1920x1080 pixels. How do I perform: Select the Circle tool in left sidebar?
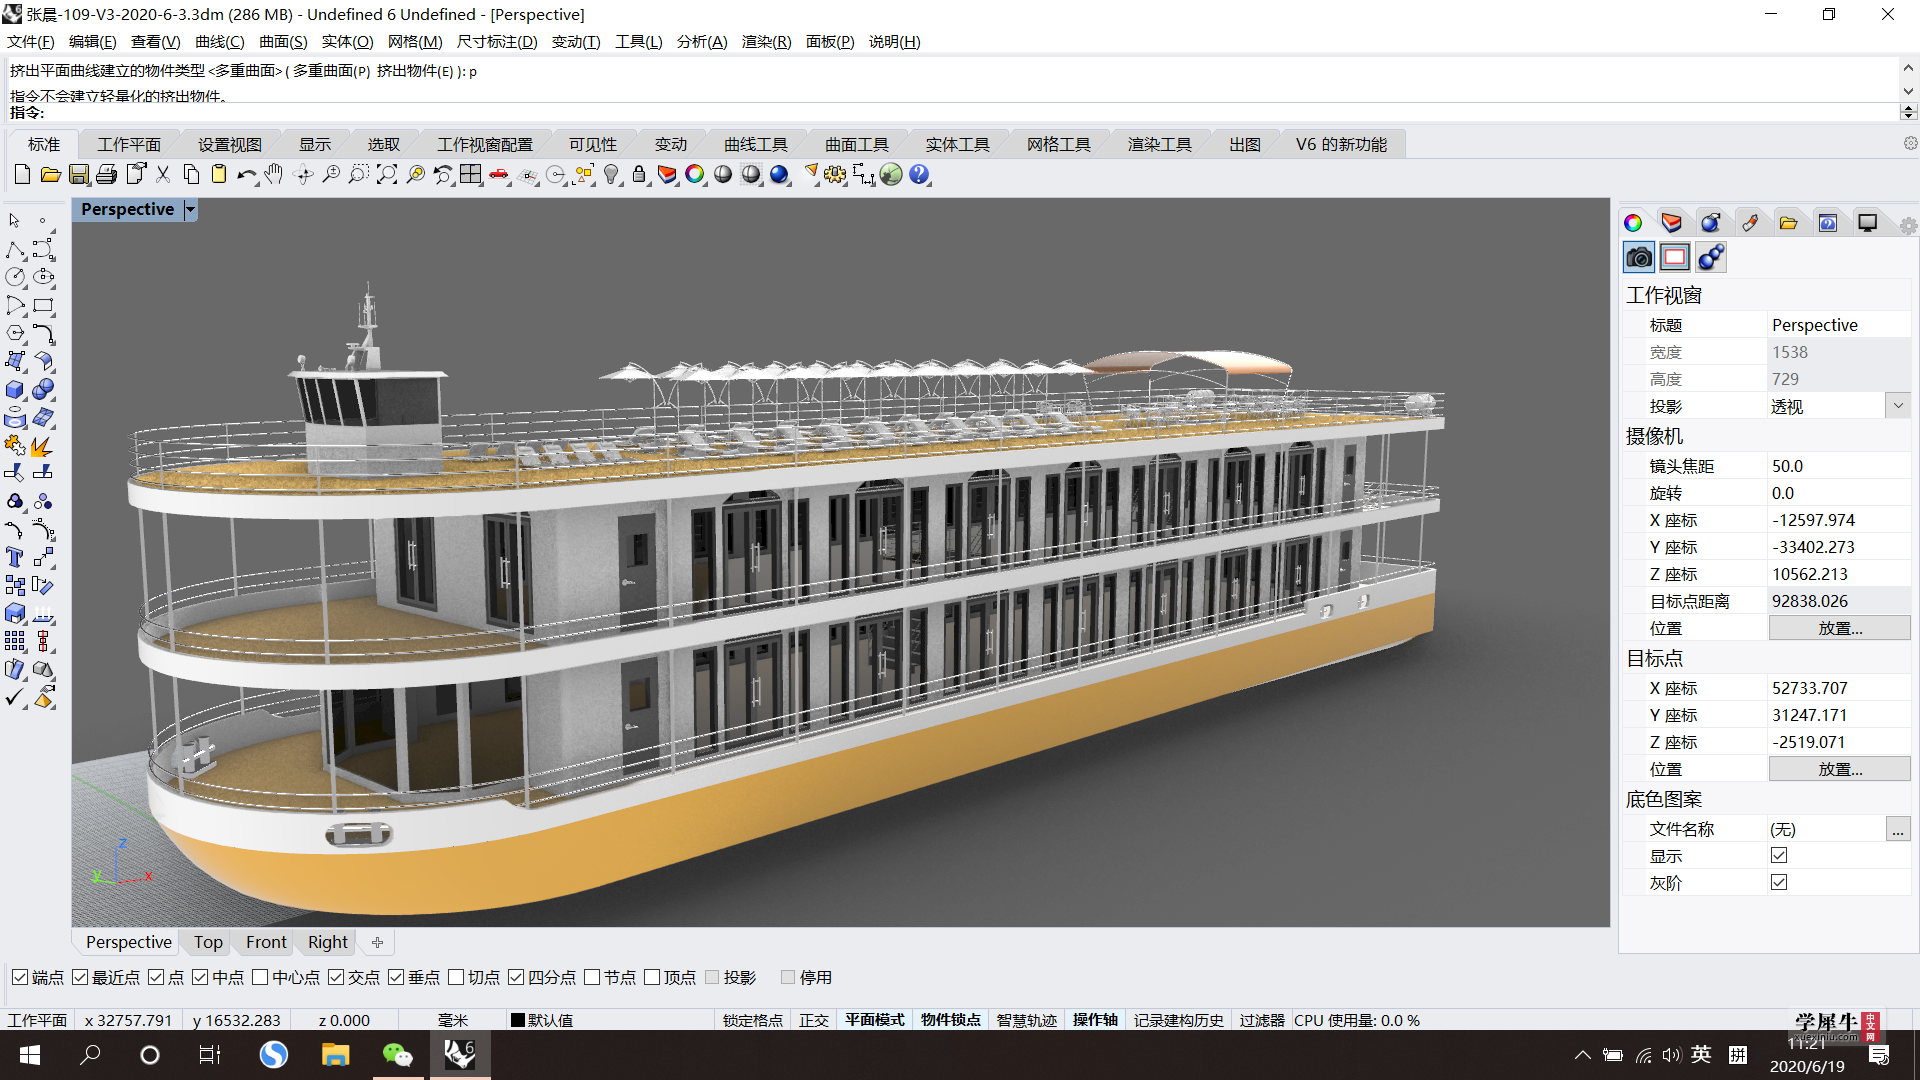[15, 277]
